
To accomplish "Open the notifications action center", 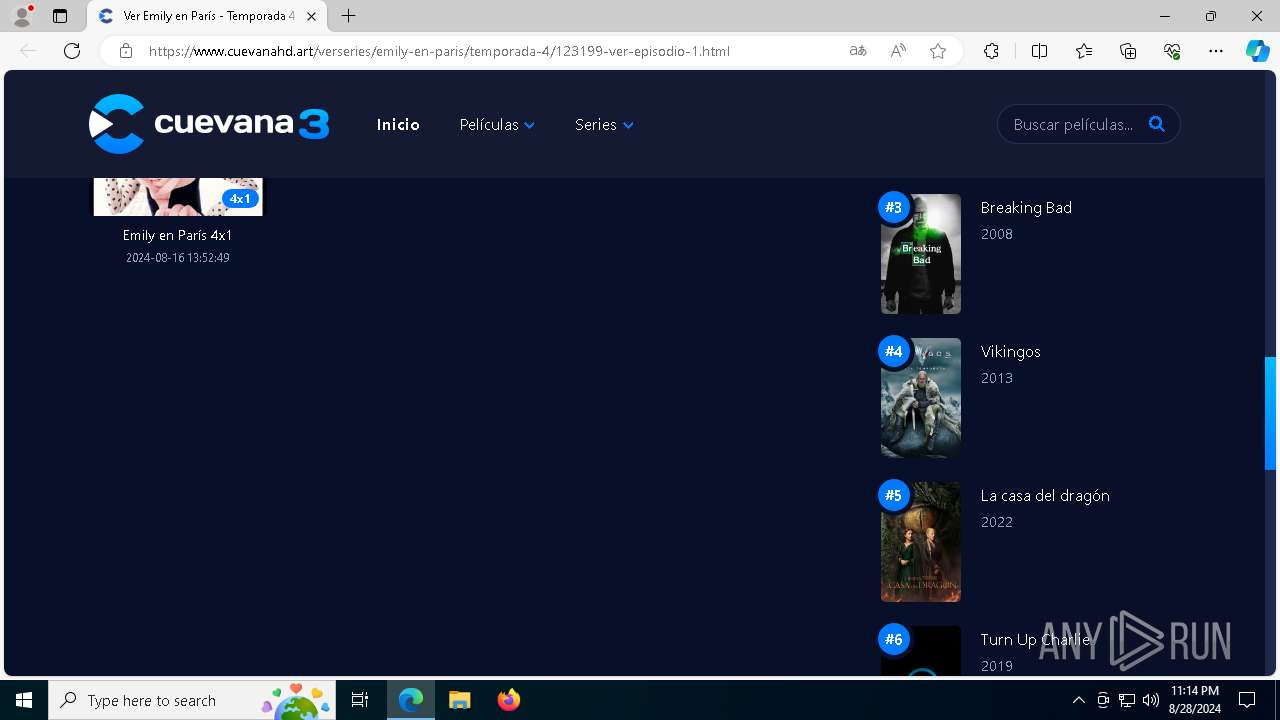I will point(1247,700).
